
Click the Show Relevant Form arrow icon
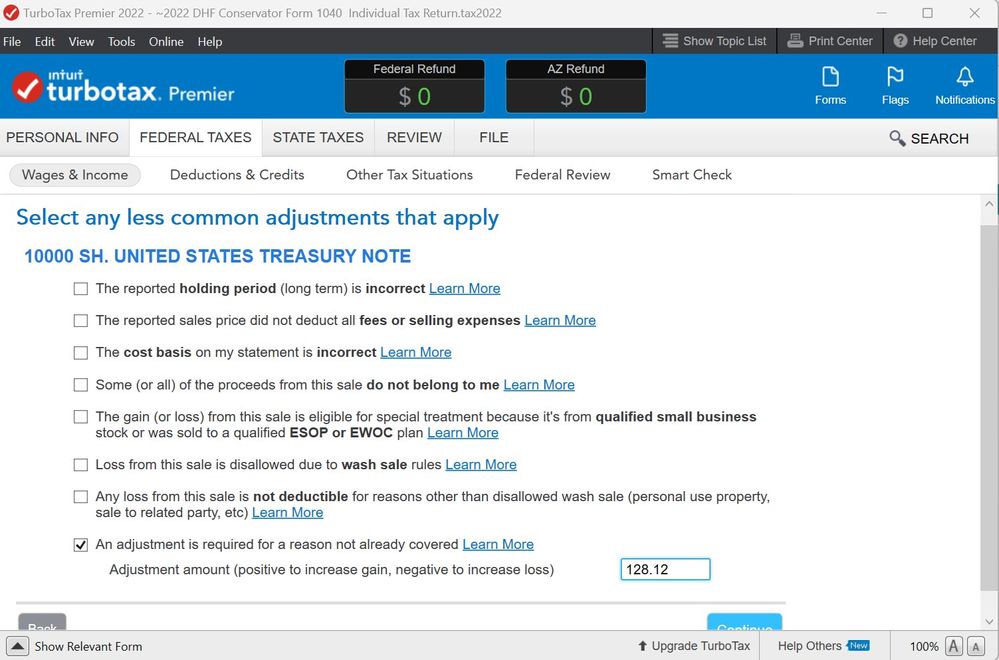tap(17, 646)
